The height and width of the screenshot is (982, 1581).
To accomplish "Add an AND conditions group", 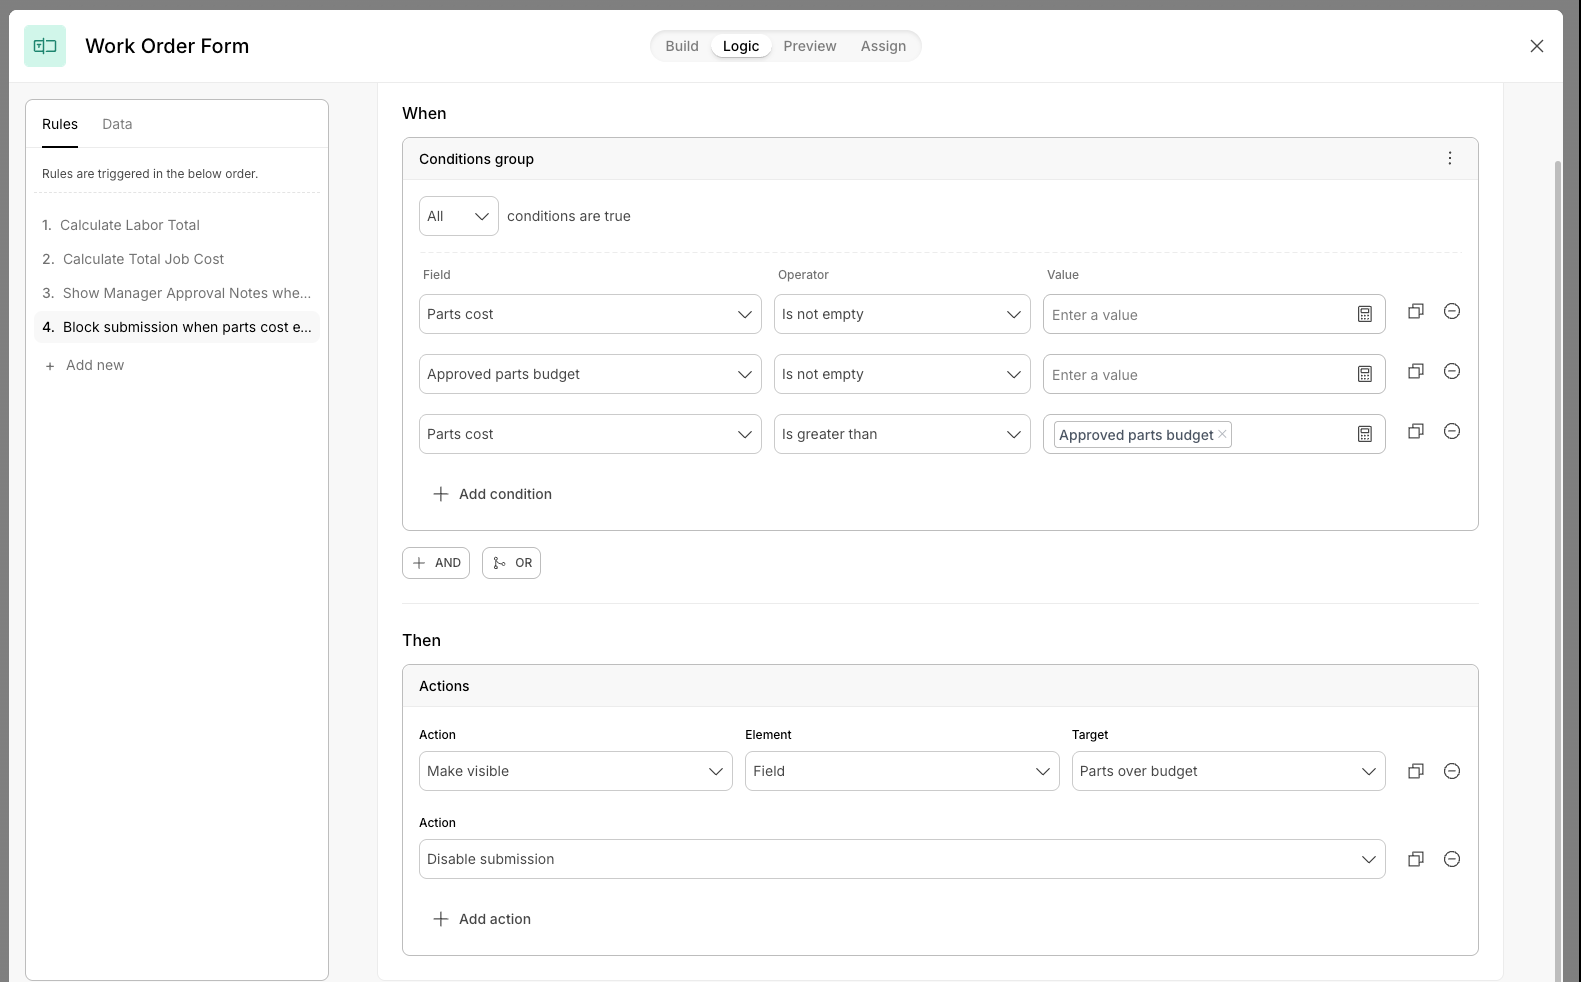I will (436, 563).
